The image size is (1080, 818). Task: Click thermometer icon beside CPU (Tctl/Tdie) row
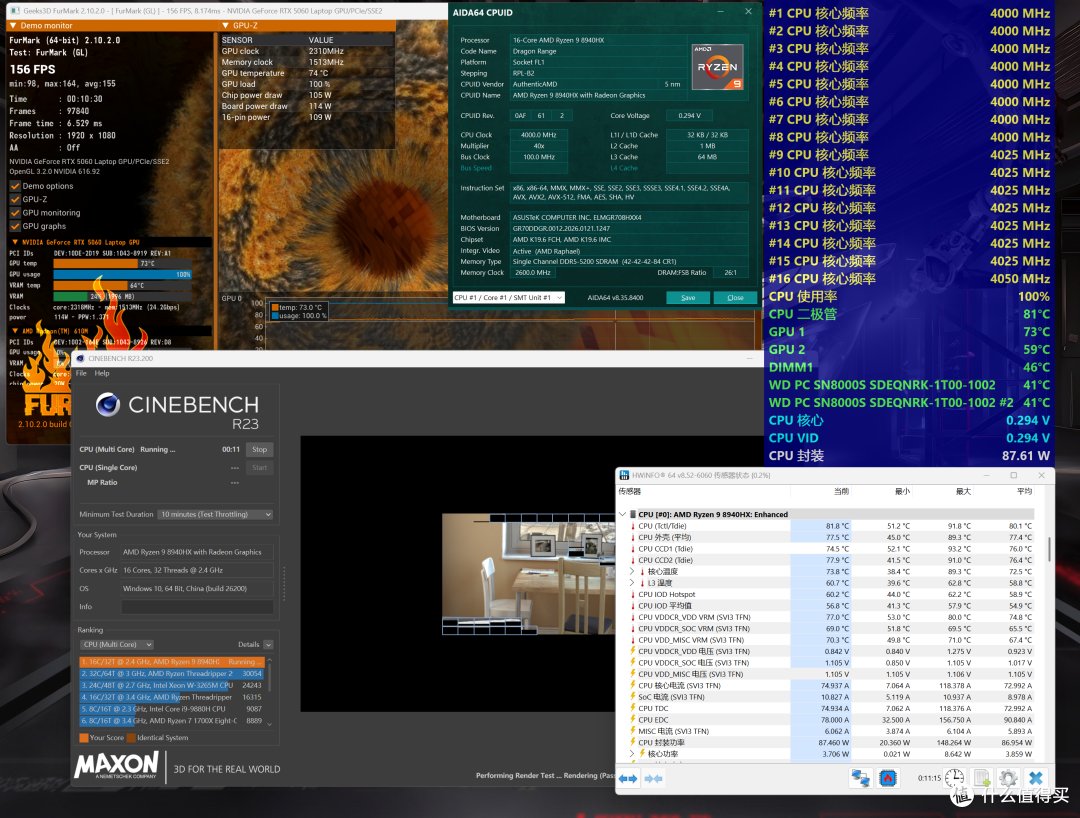[633, 526]
